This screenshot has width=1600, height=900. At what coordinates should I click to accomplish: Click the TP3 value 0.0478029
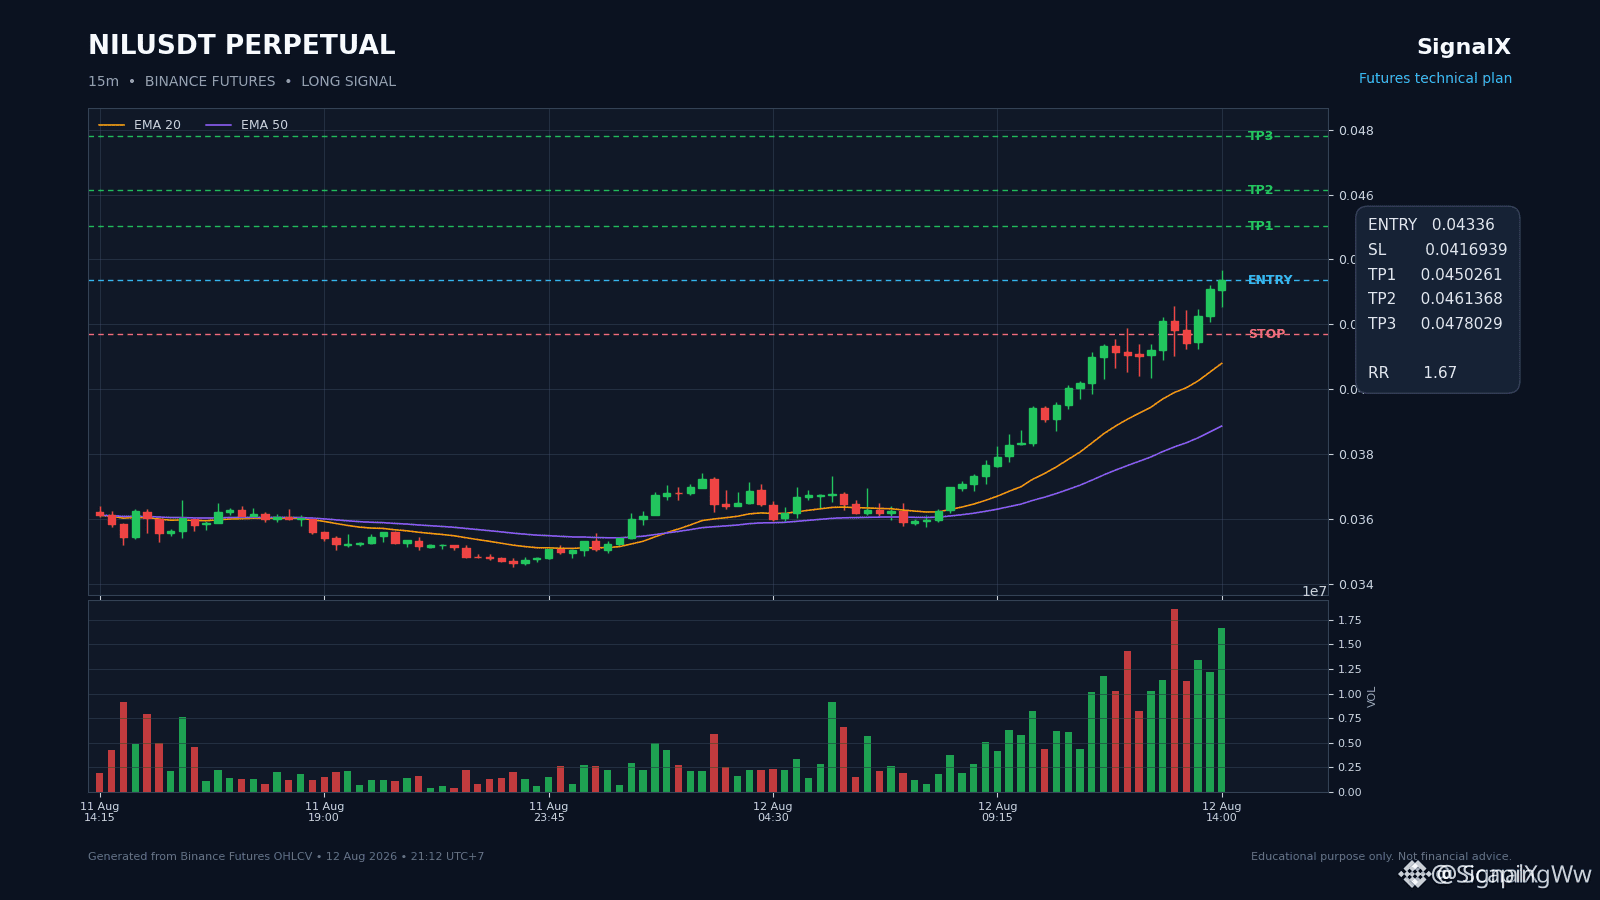click(1461, 324)
